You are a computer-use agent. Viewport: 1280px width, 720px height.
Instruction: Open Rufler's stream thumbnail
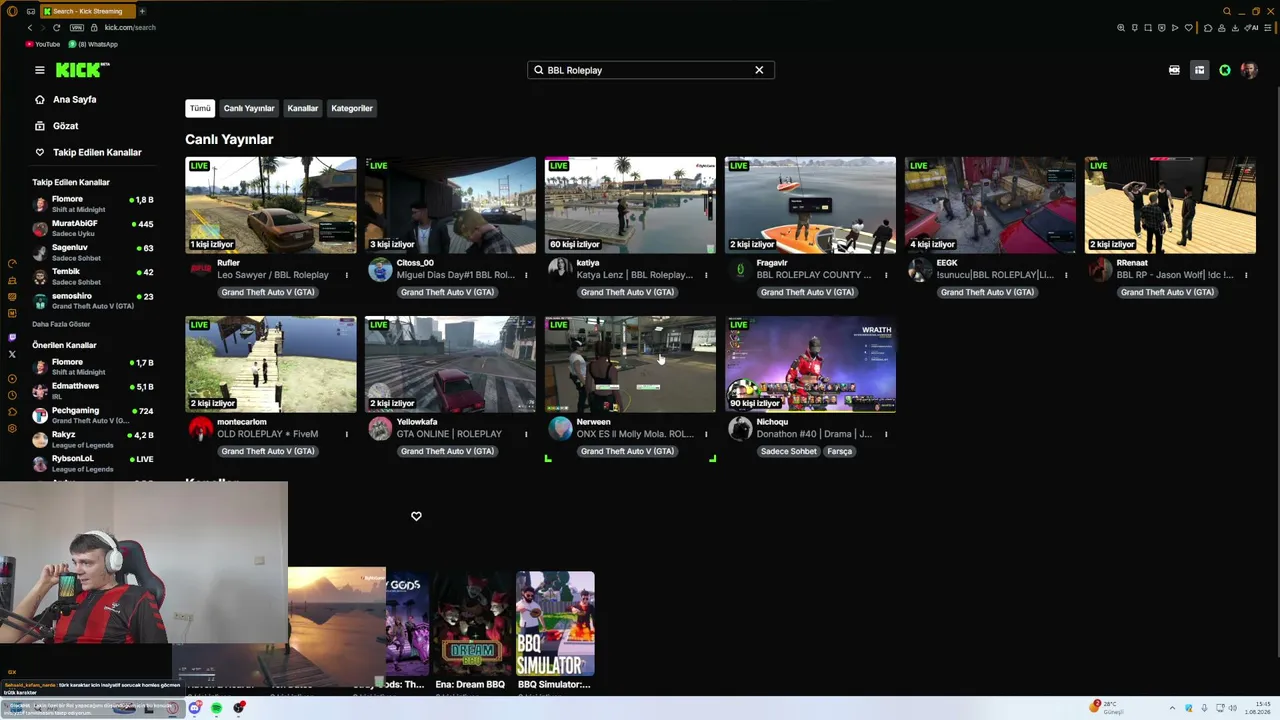click(270, 205)
